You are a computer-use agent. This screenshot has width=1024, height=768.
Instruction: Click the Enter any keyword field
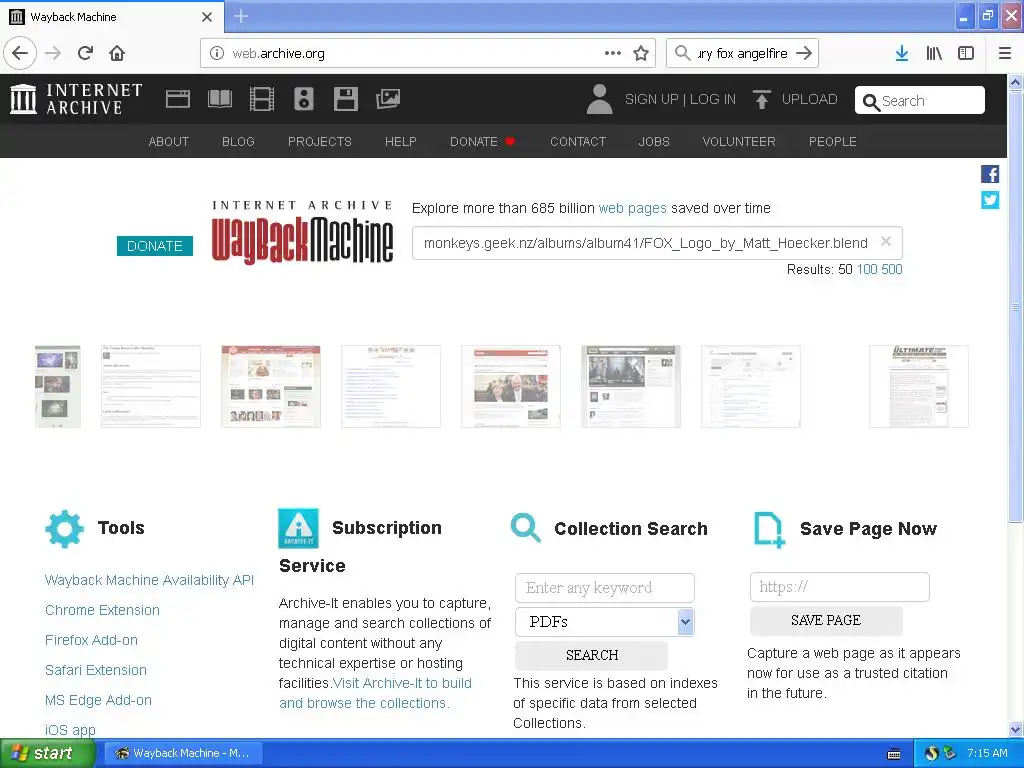[605, 588]
